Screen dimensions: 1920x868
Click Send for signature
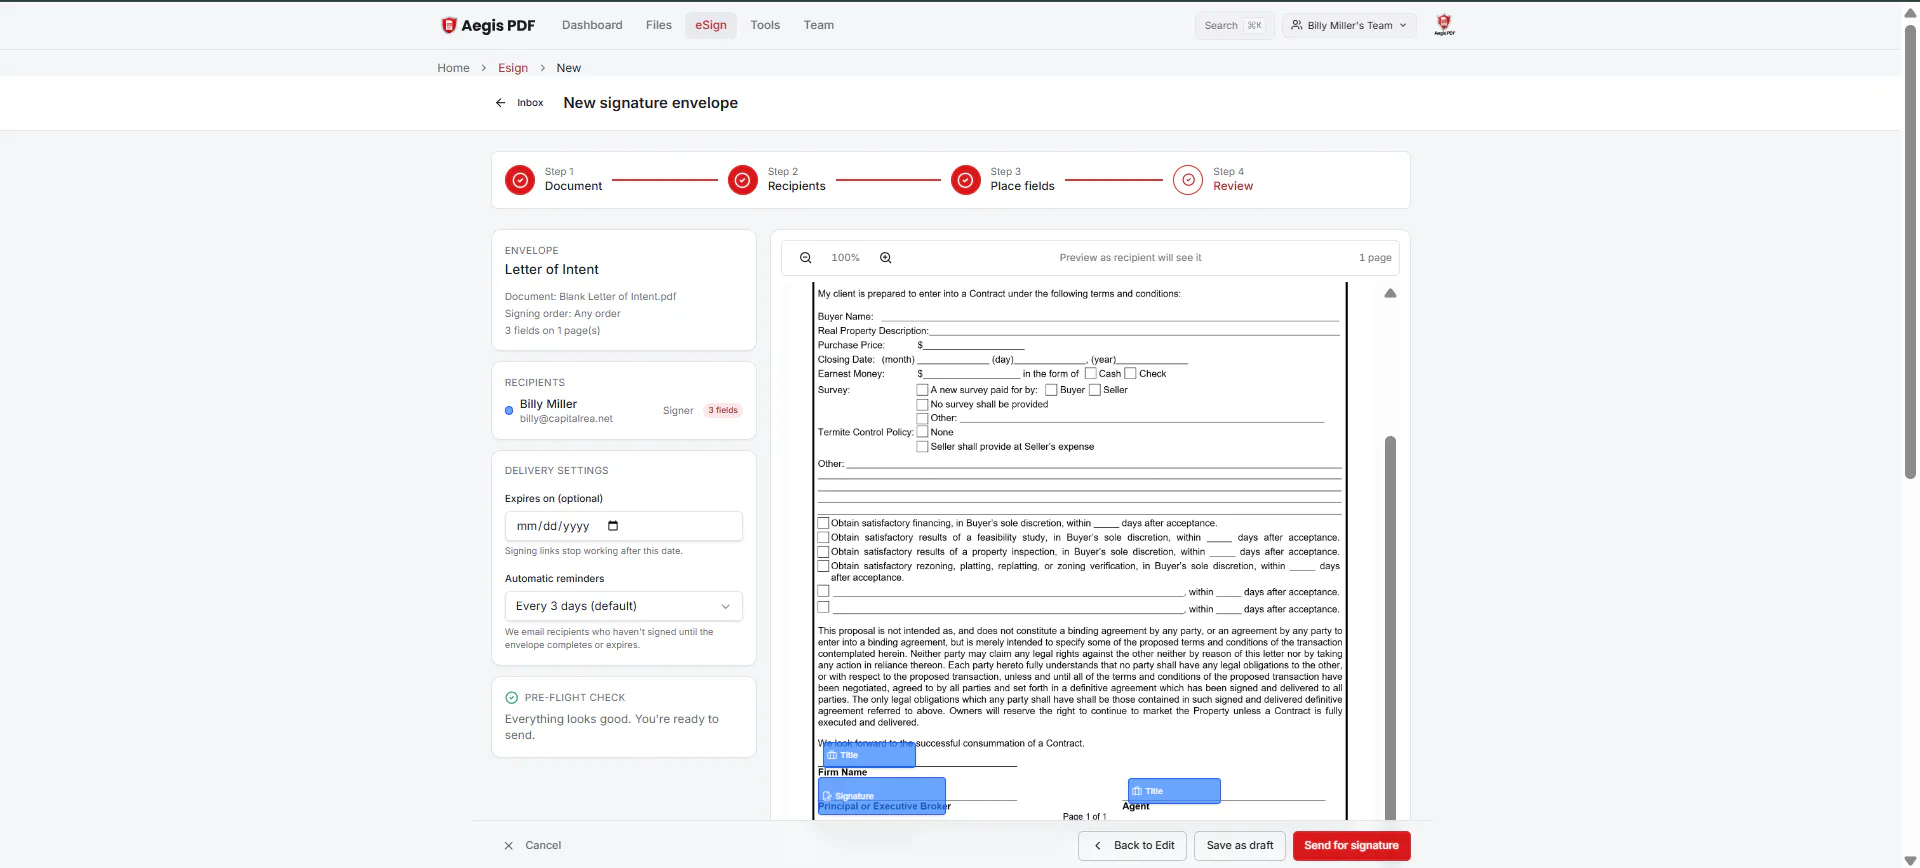(x=1352, y=846)
